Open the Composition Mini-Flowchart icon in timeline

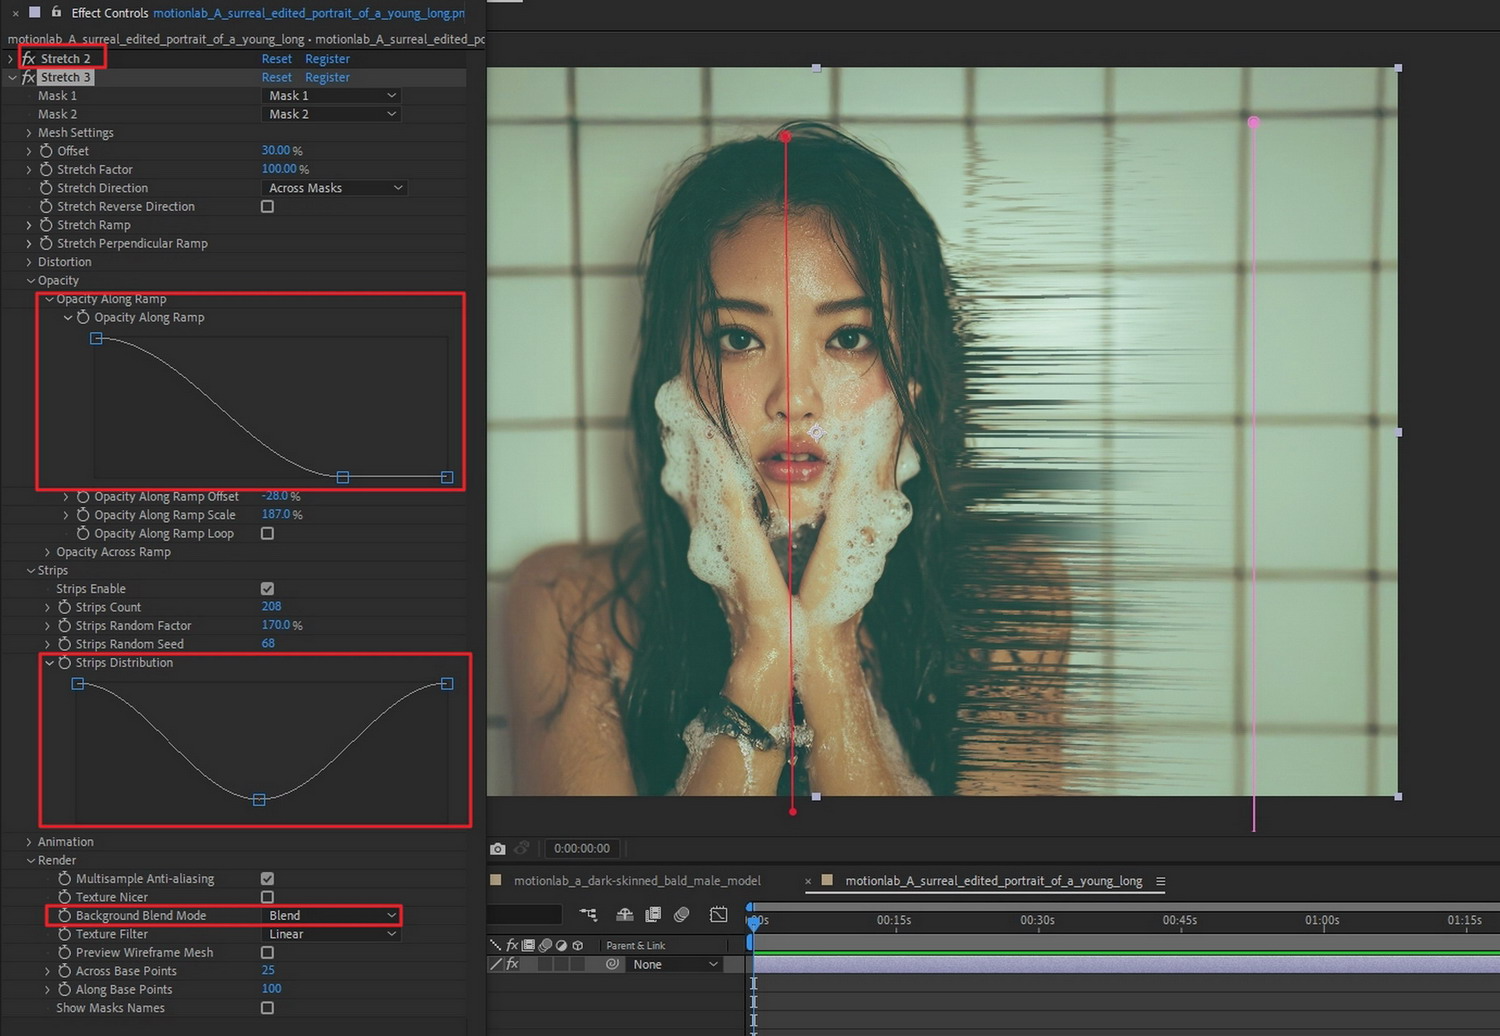tap(588, 914)
